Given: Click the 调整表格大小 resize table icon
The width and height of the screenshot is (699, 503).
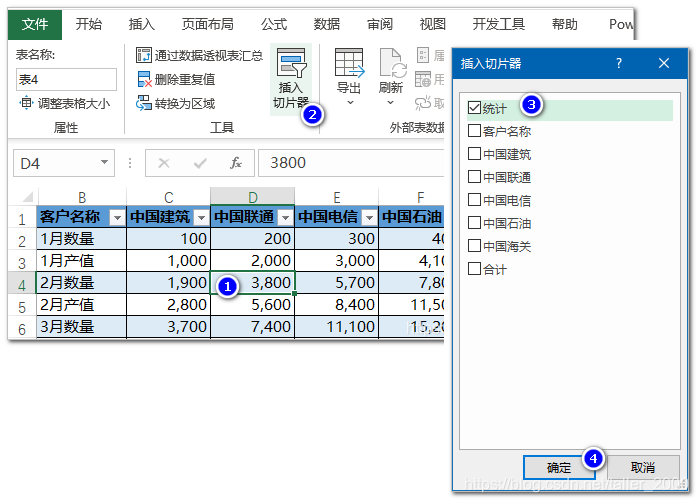Looking at the screenshot, I should point(26,103).
